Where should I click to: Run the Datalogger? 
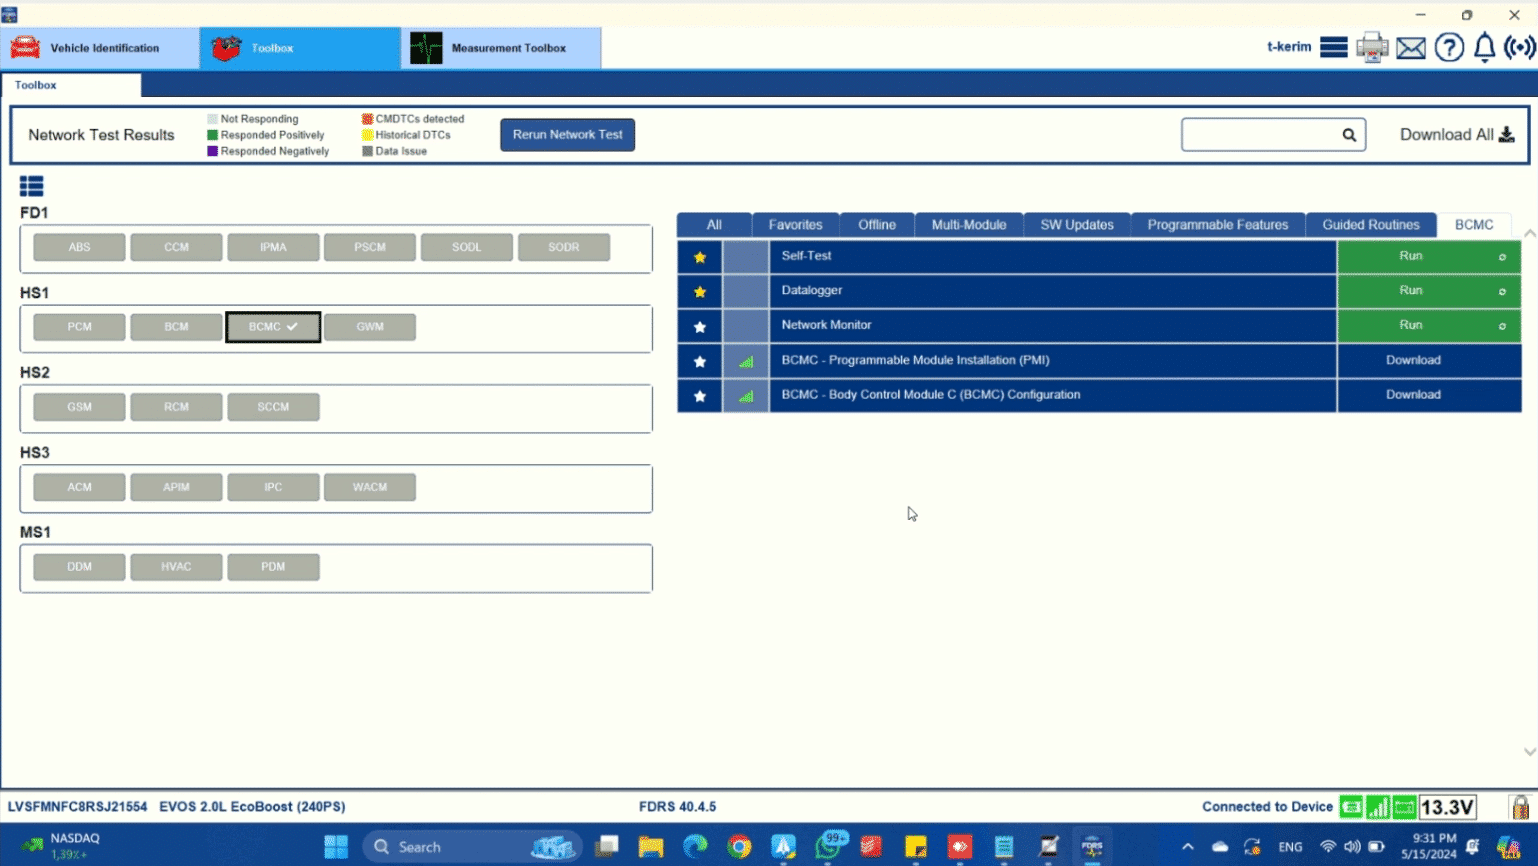point(1429,292)
